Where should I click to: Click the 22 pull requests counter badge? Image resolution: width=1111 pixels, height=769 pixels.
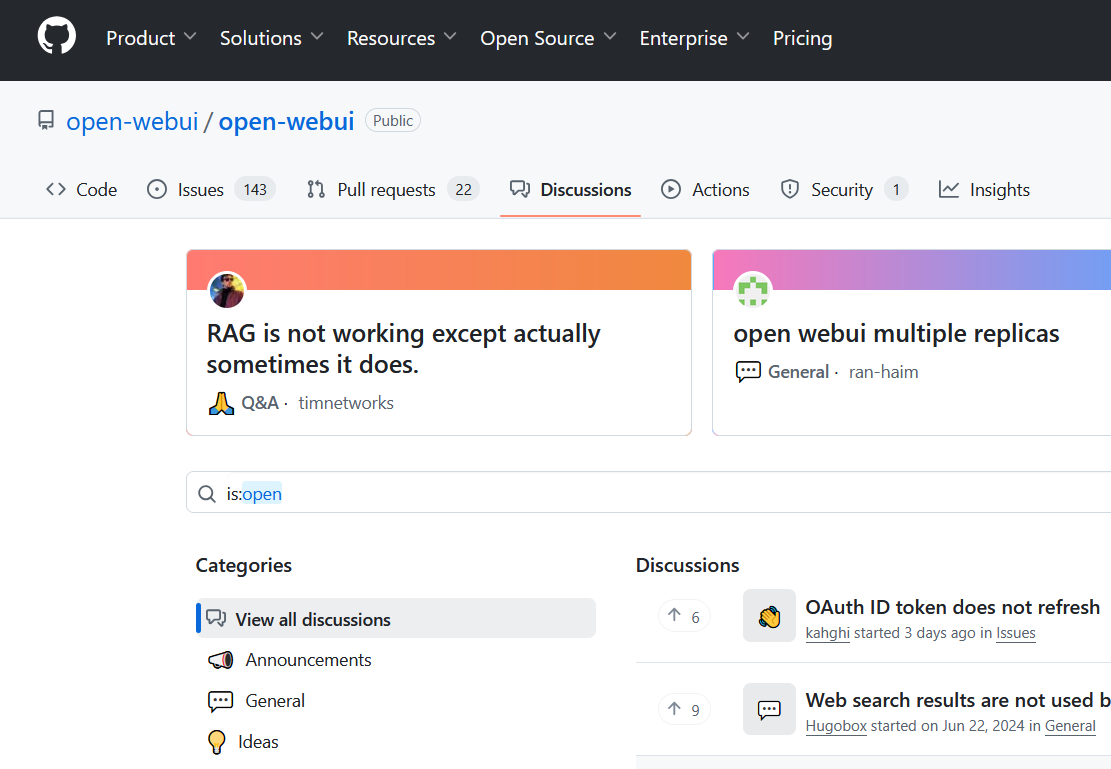[x=463, y=189]
